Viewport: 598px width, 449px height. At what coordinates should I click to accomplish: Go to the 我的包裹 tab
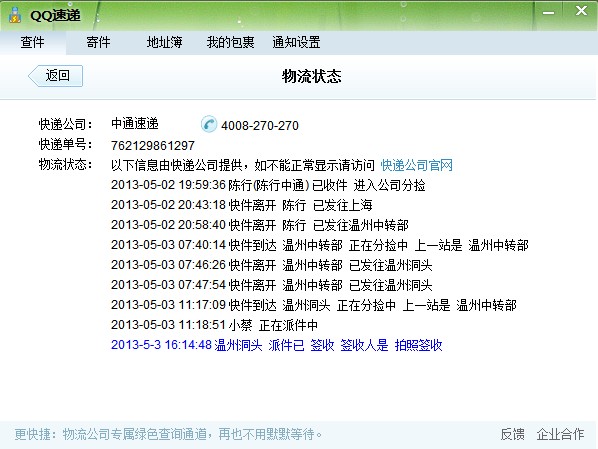(230, 42)
